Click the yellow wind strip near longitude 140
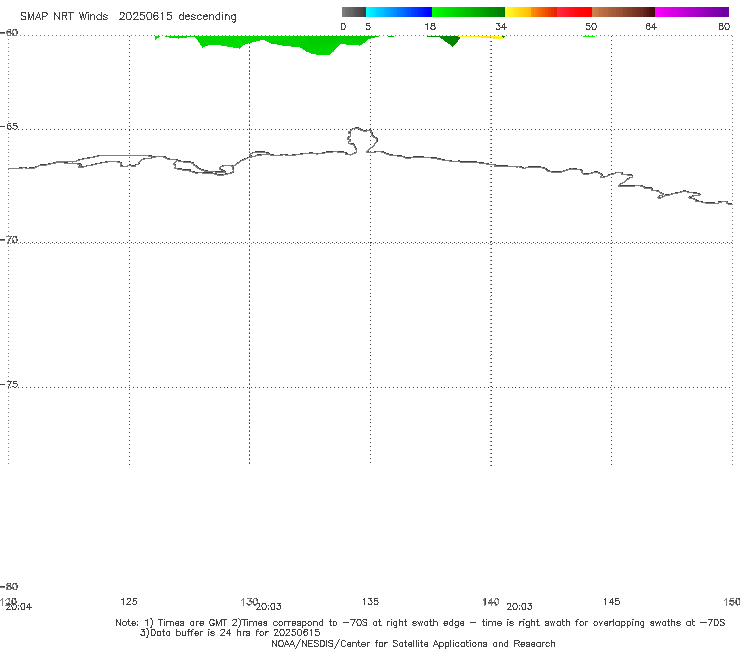The image size is (740, 650). click(481, 37)
